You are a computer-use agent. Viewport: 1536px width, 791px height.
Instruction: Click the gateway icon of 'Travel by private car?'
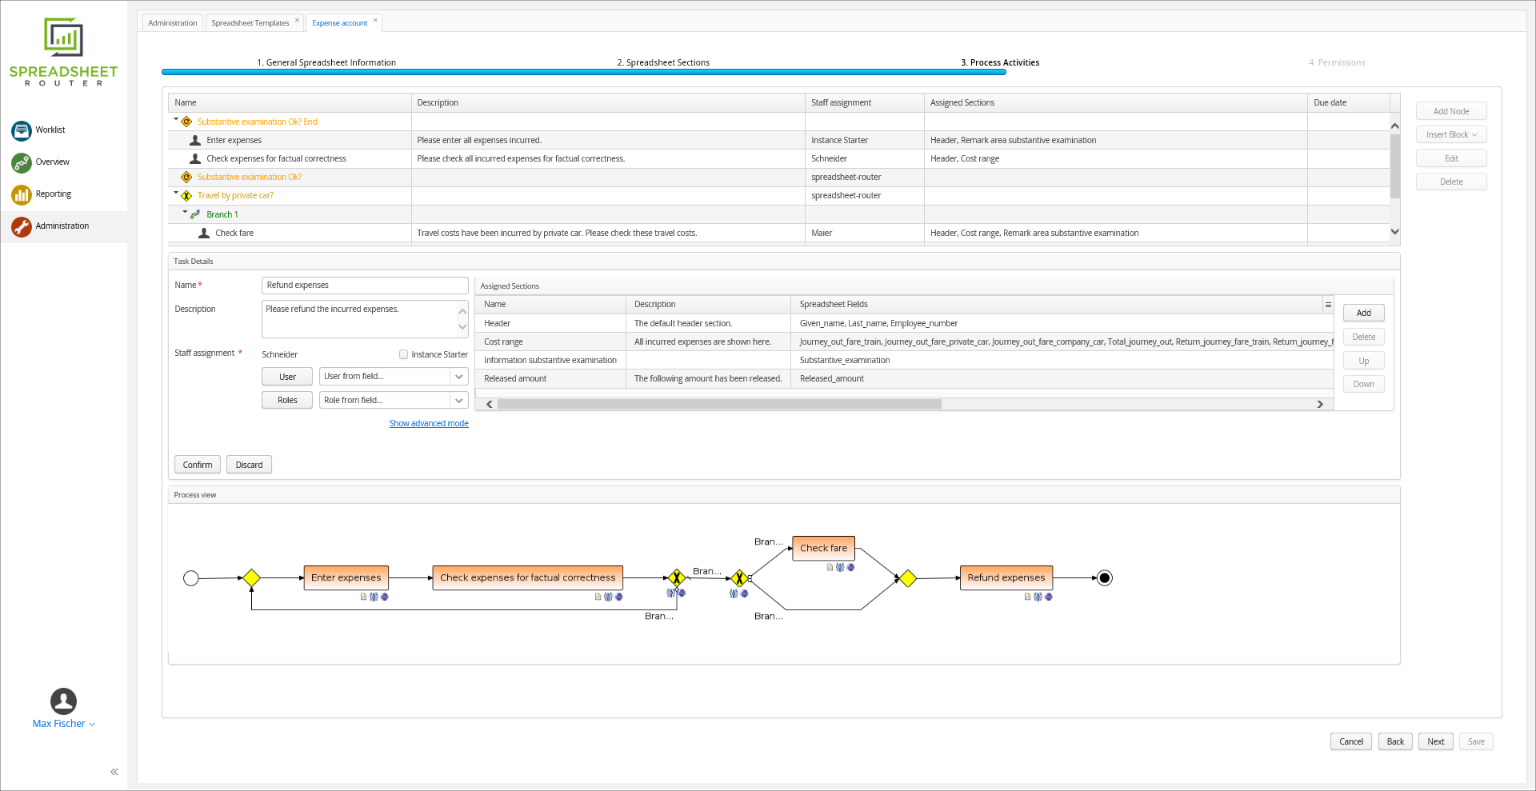(186, 196)
